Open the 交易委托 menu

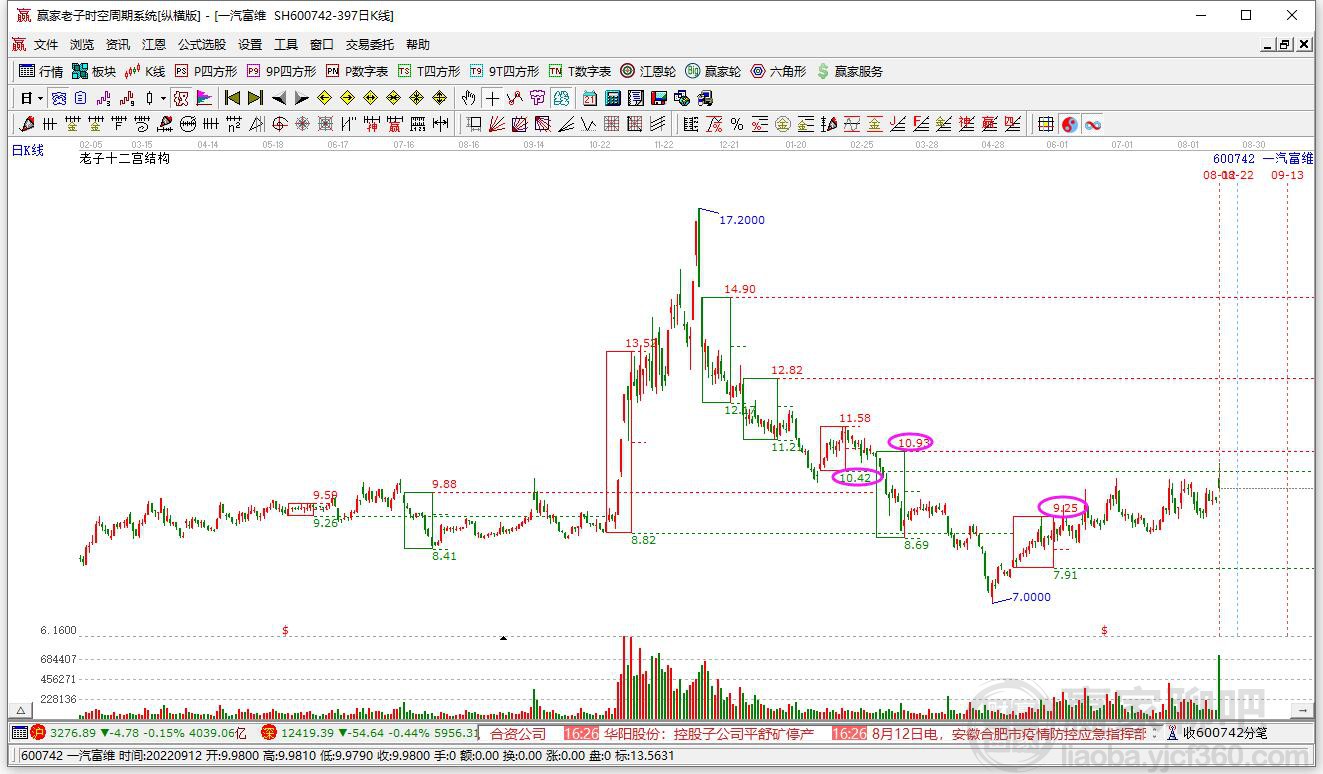point(370,45)
